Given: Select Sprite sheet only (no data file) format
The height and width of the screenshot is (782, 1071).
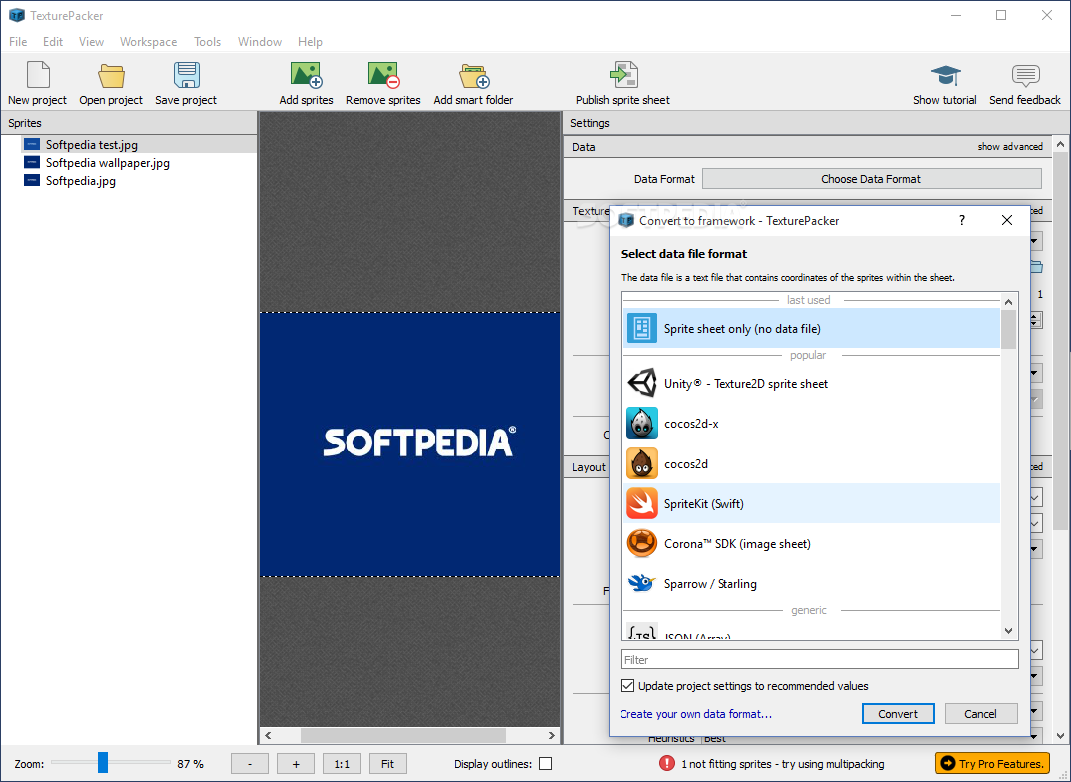Looking at the screenshot, I should pyautogui.click(x=811, y=329).
